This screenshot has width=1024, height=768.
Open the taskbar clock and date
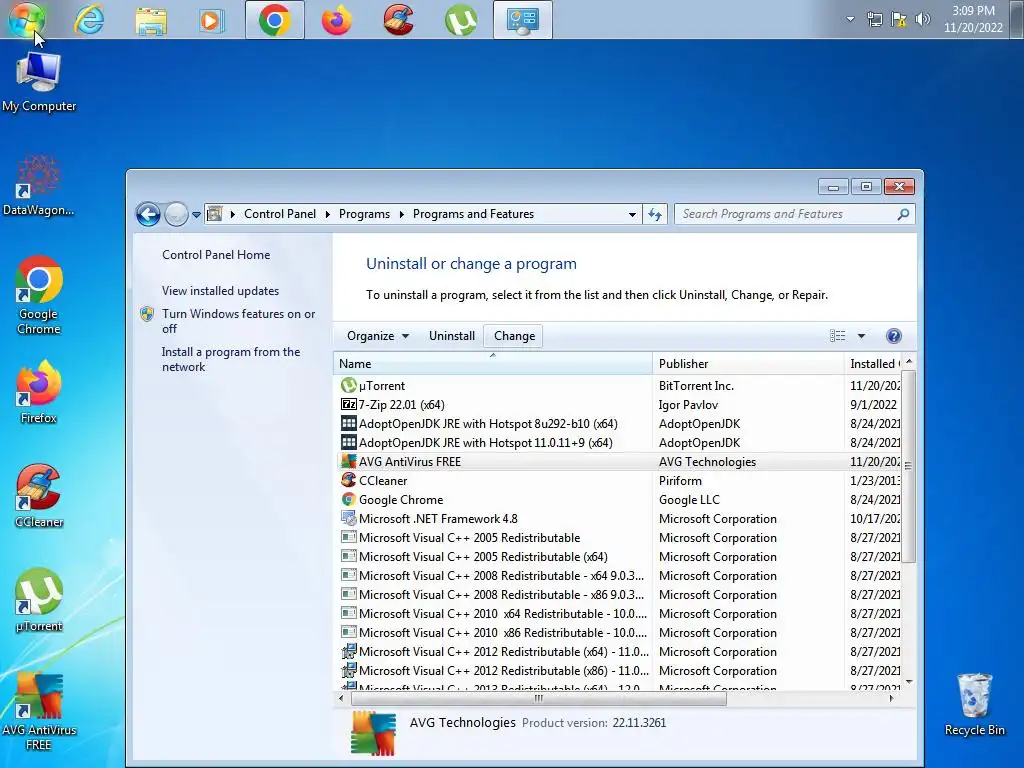(973, 19)
